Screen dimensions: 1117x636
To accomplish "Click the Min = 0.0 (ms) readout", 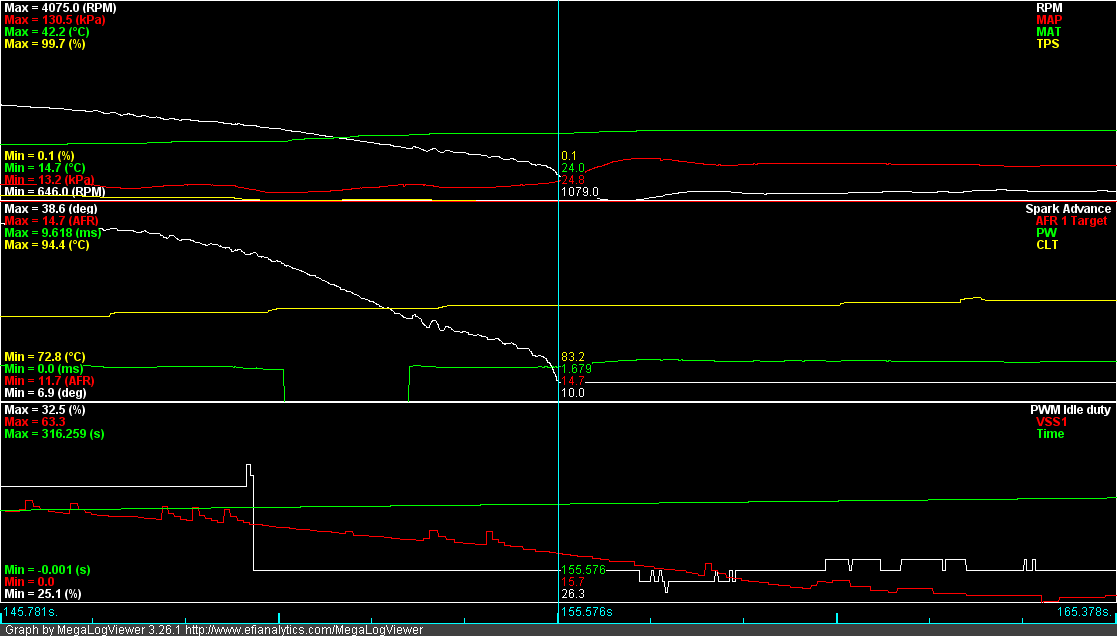I will pyautogui.click(x=43, y=369).
